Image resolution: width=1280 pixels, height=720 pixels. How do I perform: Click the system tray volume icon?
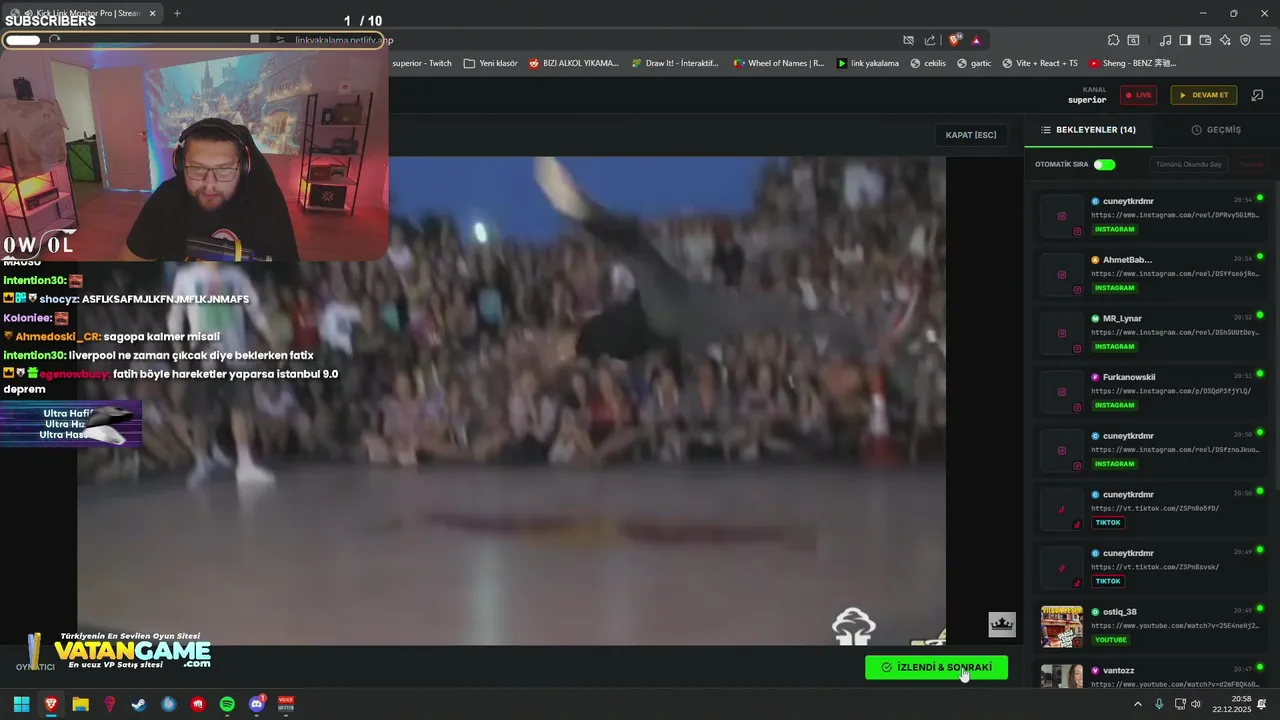[x=1196, y=704]
